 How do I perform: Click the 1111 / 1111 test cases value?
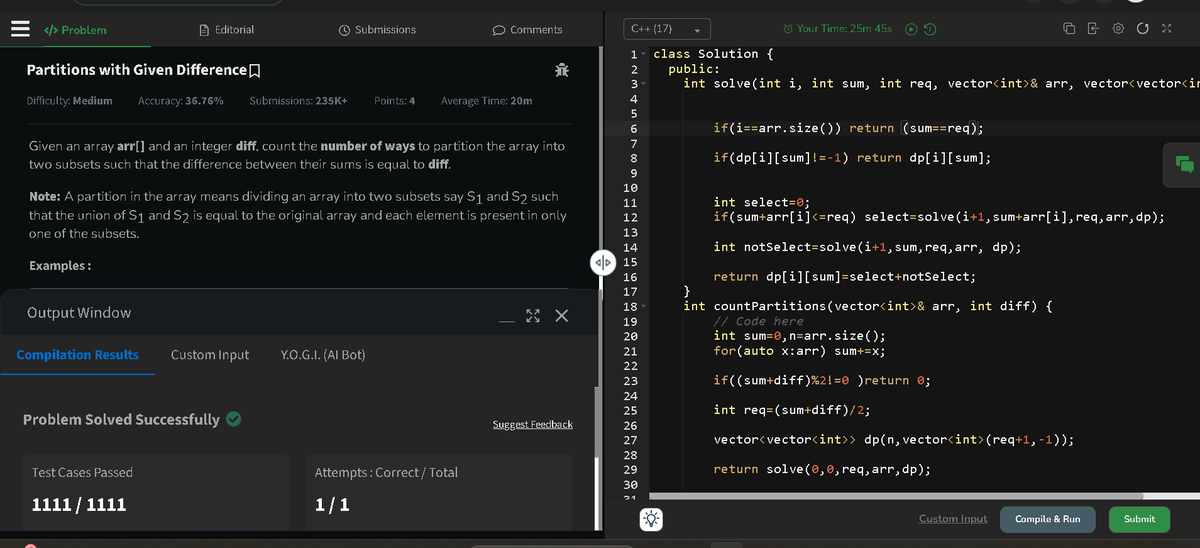click(x=79, y=504)
